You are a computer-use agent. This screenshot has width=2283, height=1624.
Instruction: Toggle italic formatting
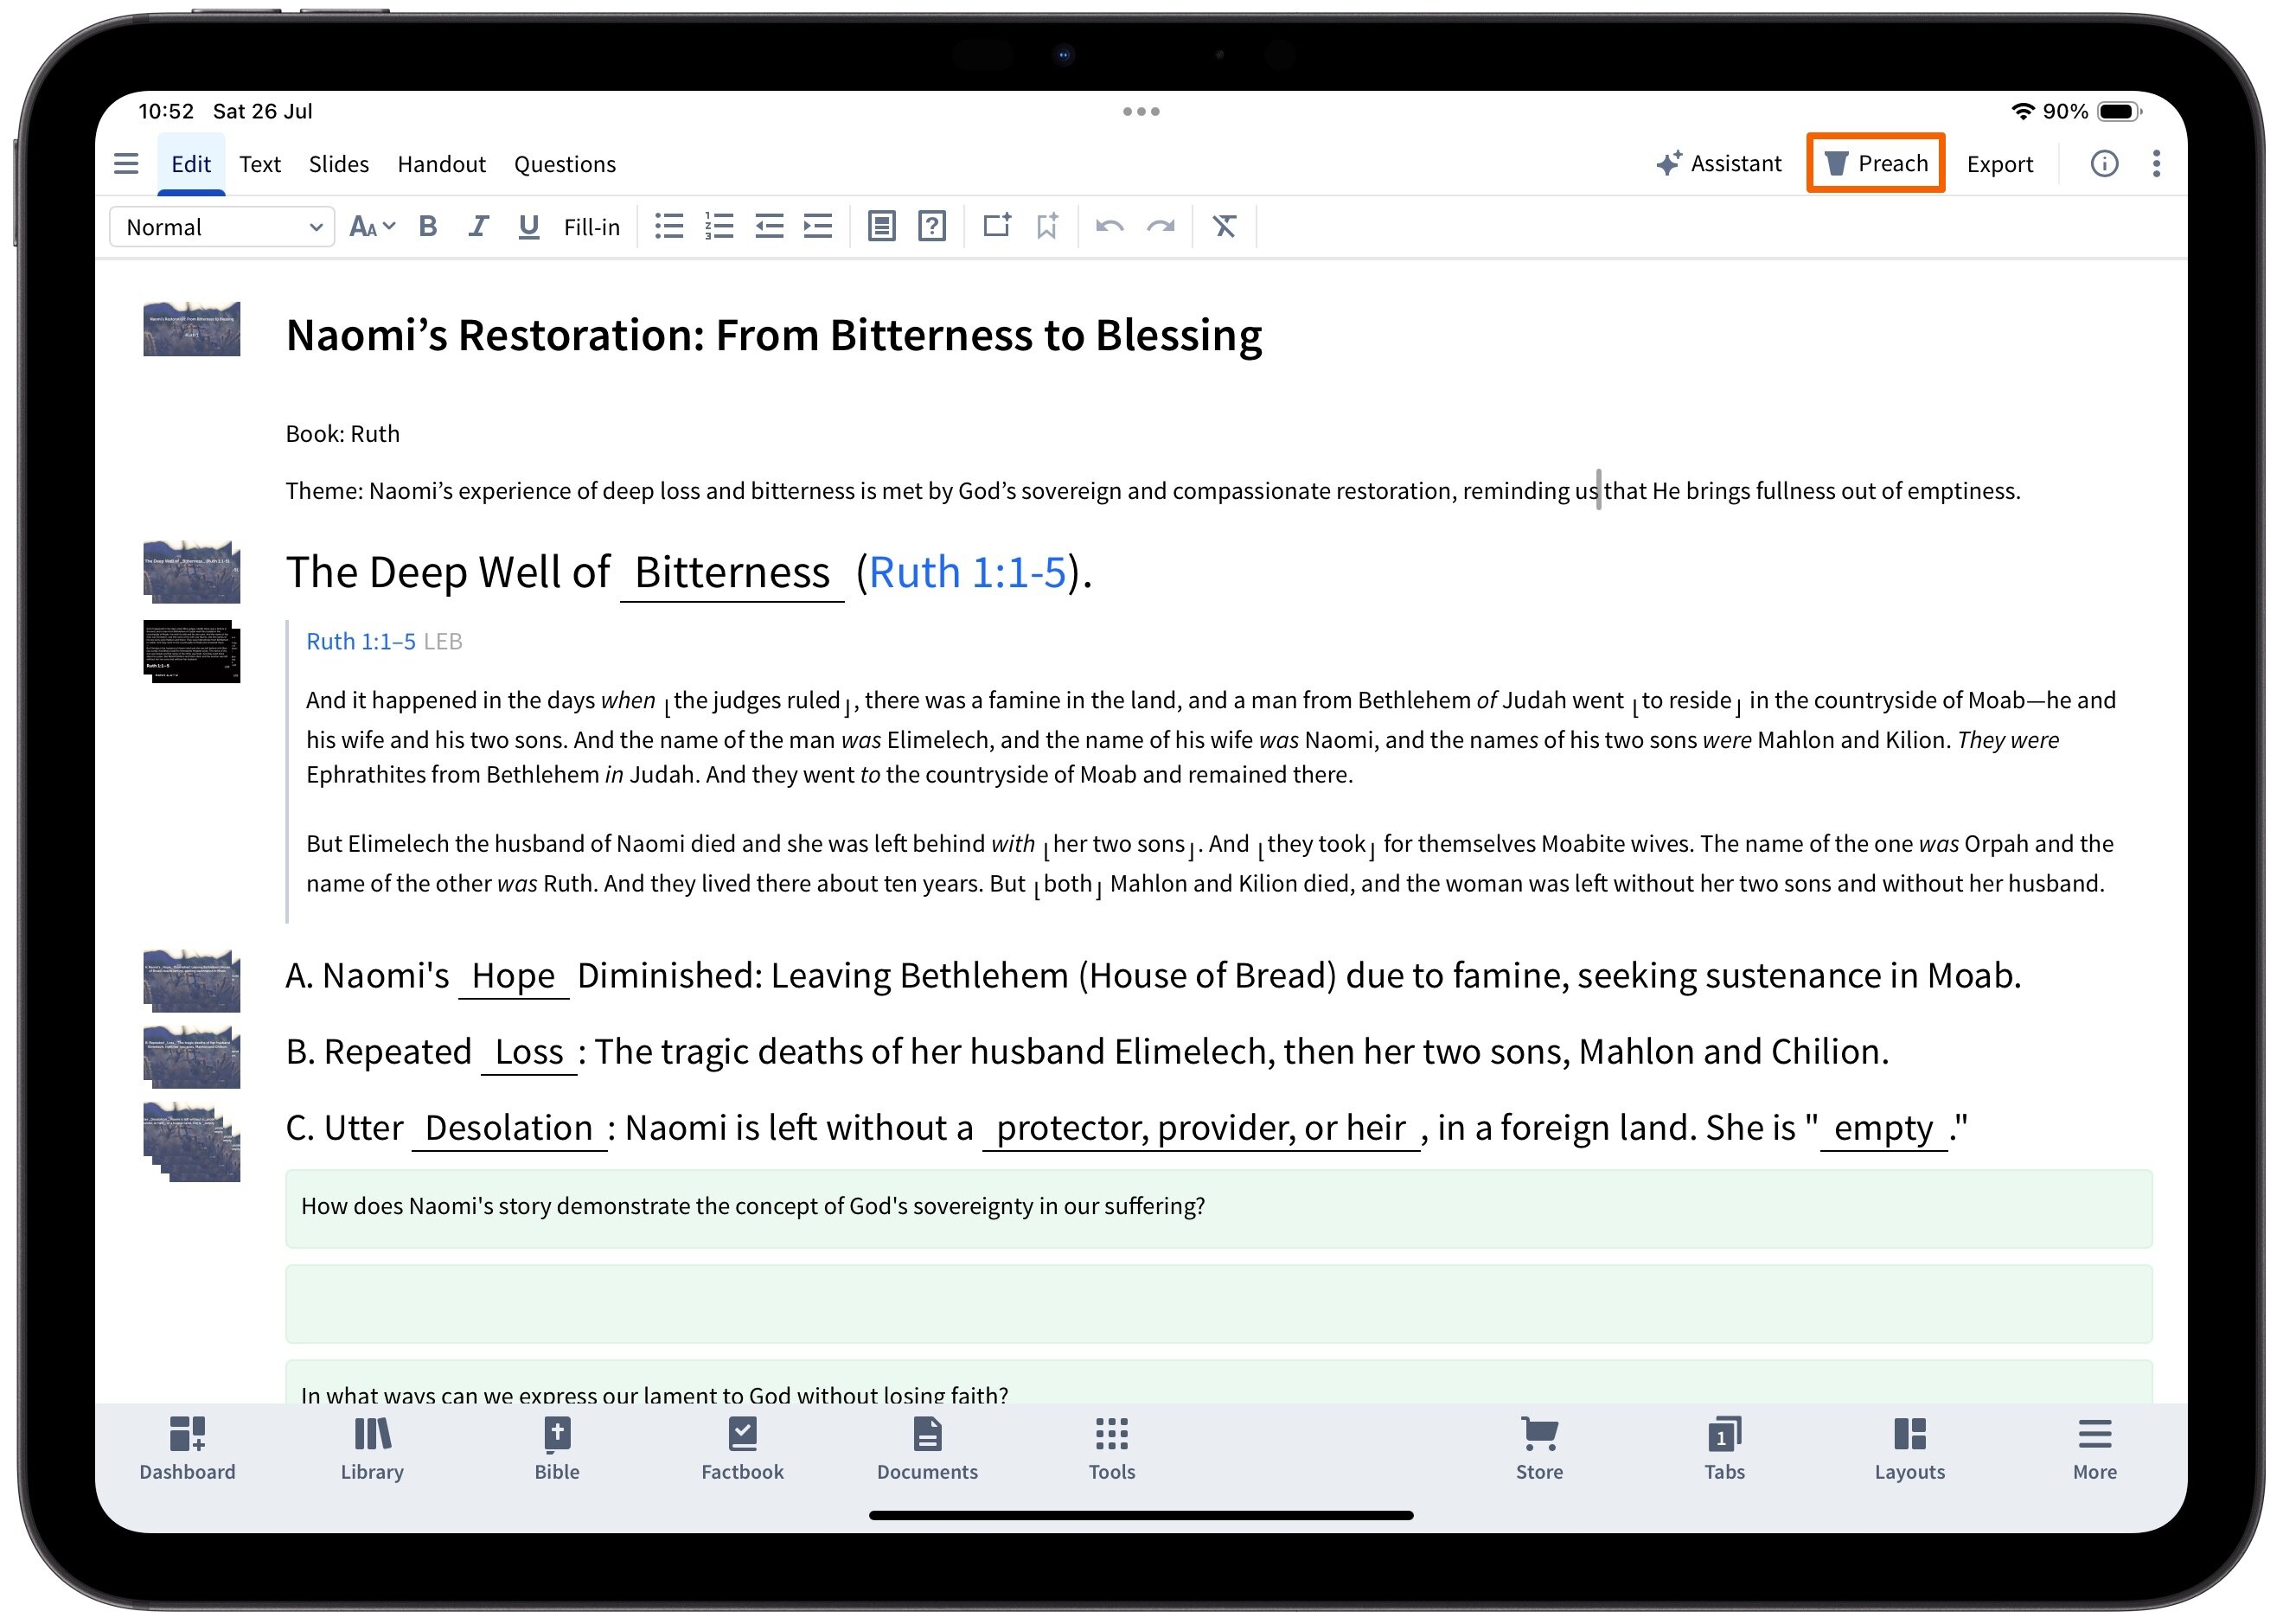pyautogui.click(x=479, y=227)
